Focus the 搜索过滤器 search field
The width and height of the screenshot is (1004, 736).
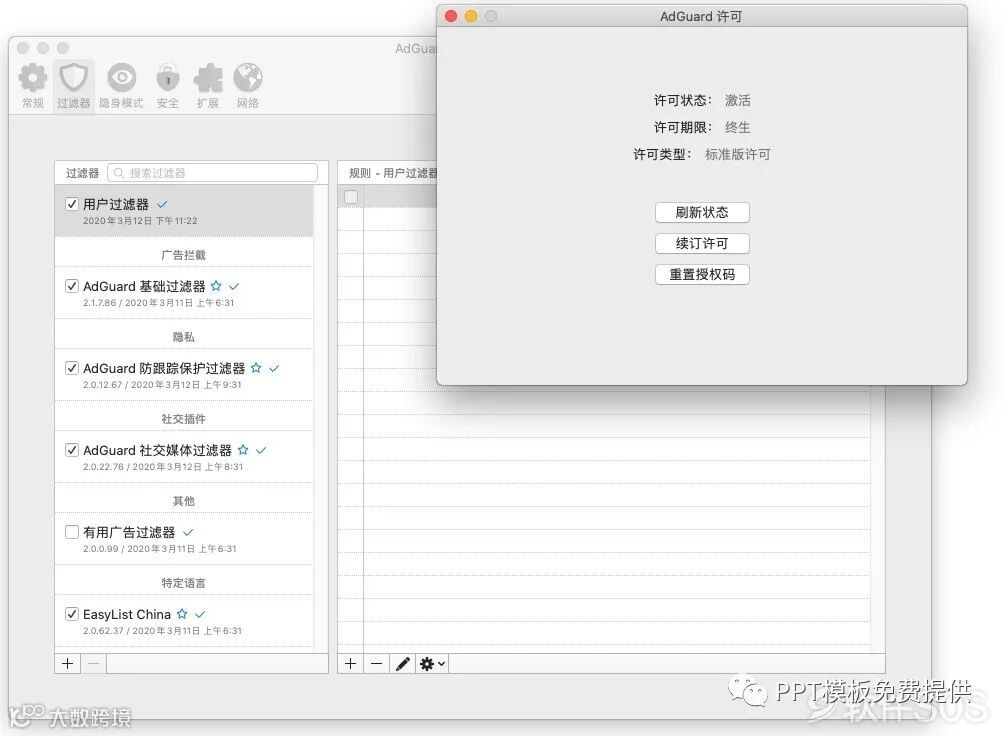coord(213,173)
